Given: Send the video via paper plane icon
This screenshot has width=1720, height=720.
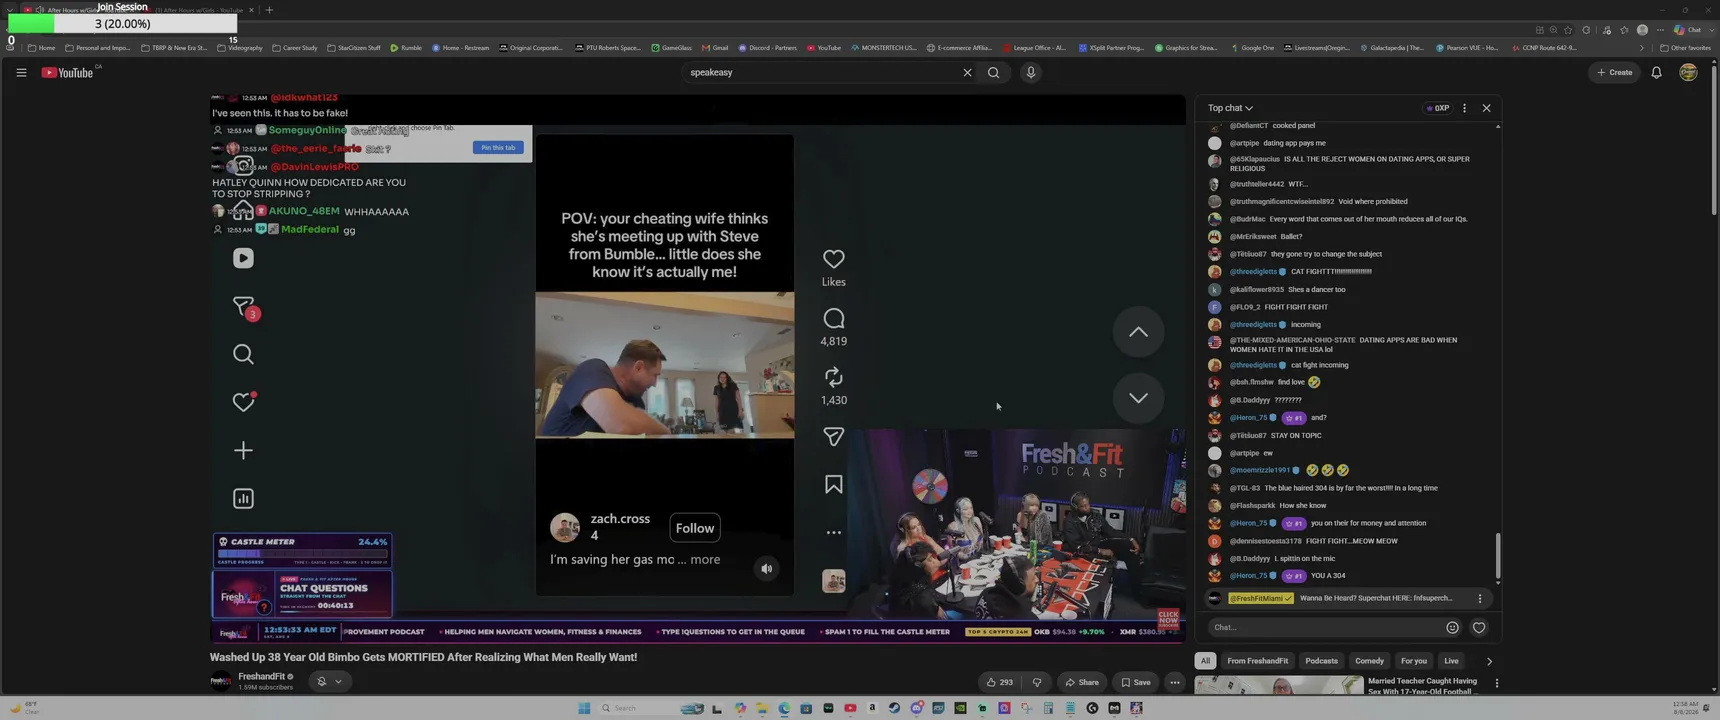Looking at the screenshot, I should tap(834, 436).
